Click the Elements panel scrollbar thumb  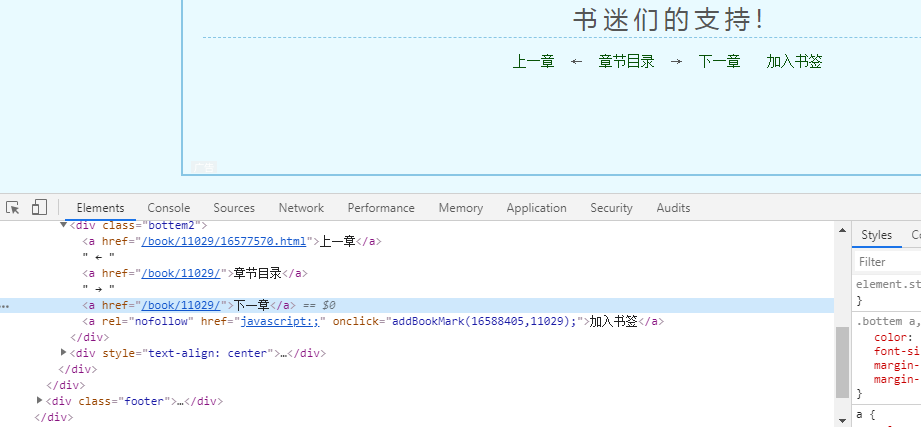842,362
